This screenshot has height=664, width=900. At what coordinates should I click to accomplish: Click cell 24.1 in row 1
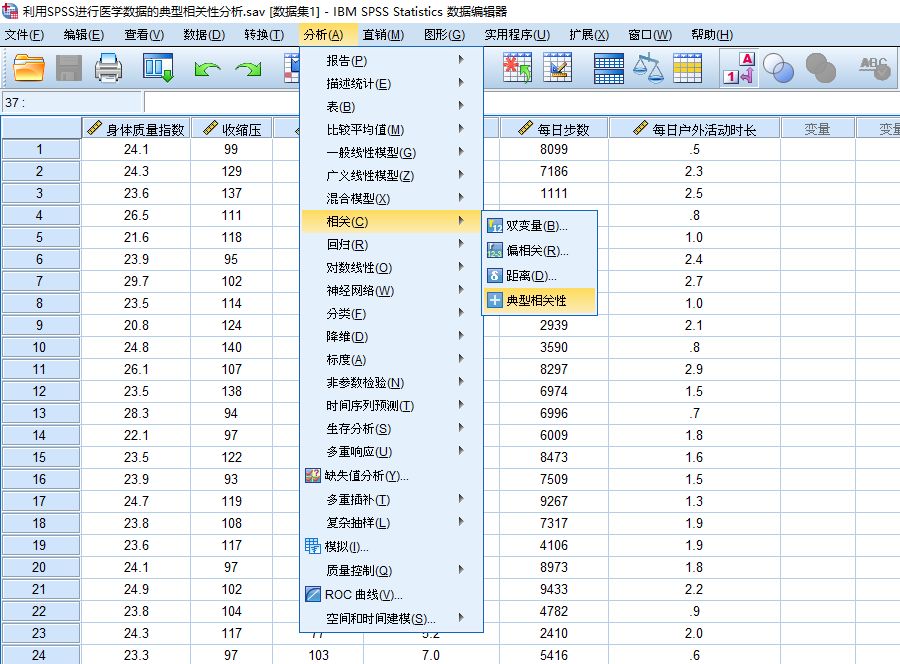click(x=136, y=149)
